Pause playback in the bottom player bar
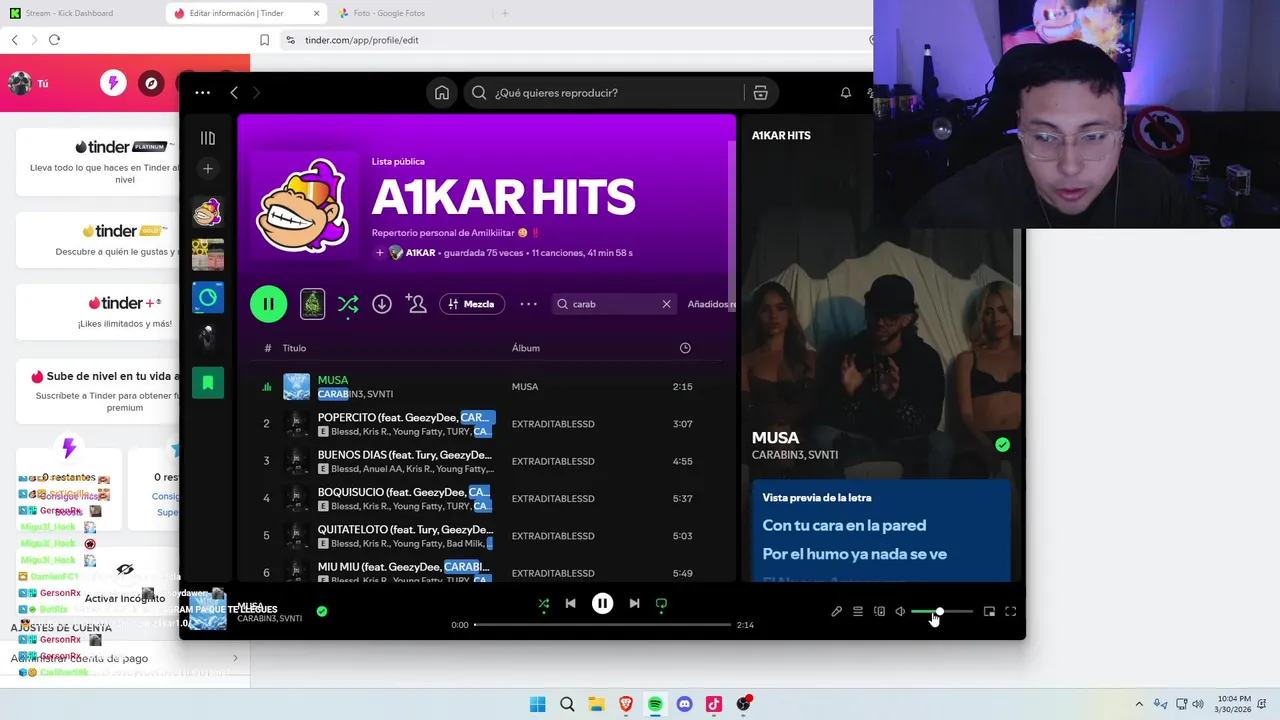Image resolution: width=1280 pixels, height=720 pixels. tap(602, 604)
